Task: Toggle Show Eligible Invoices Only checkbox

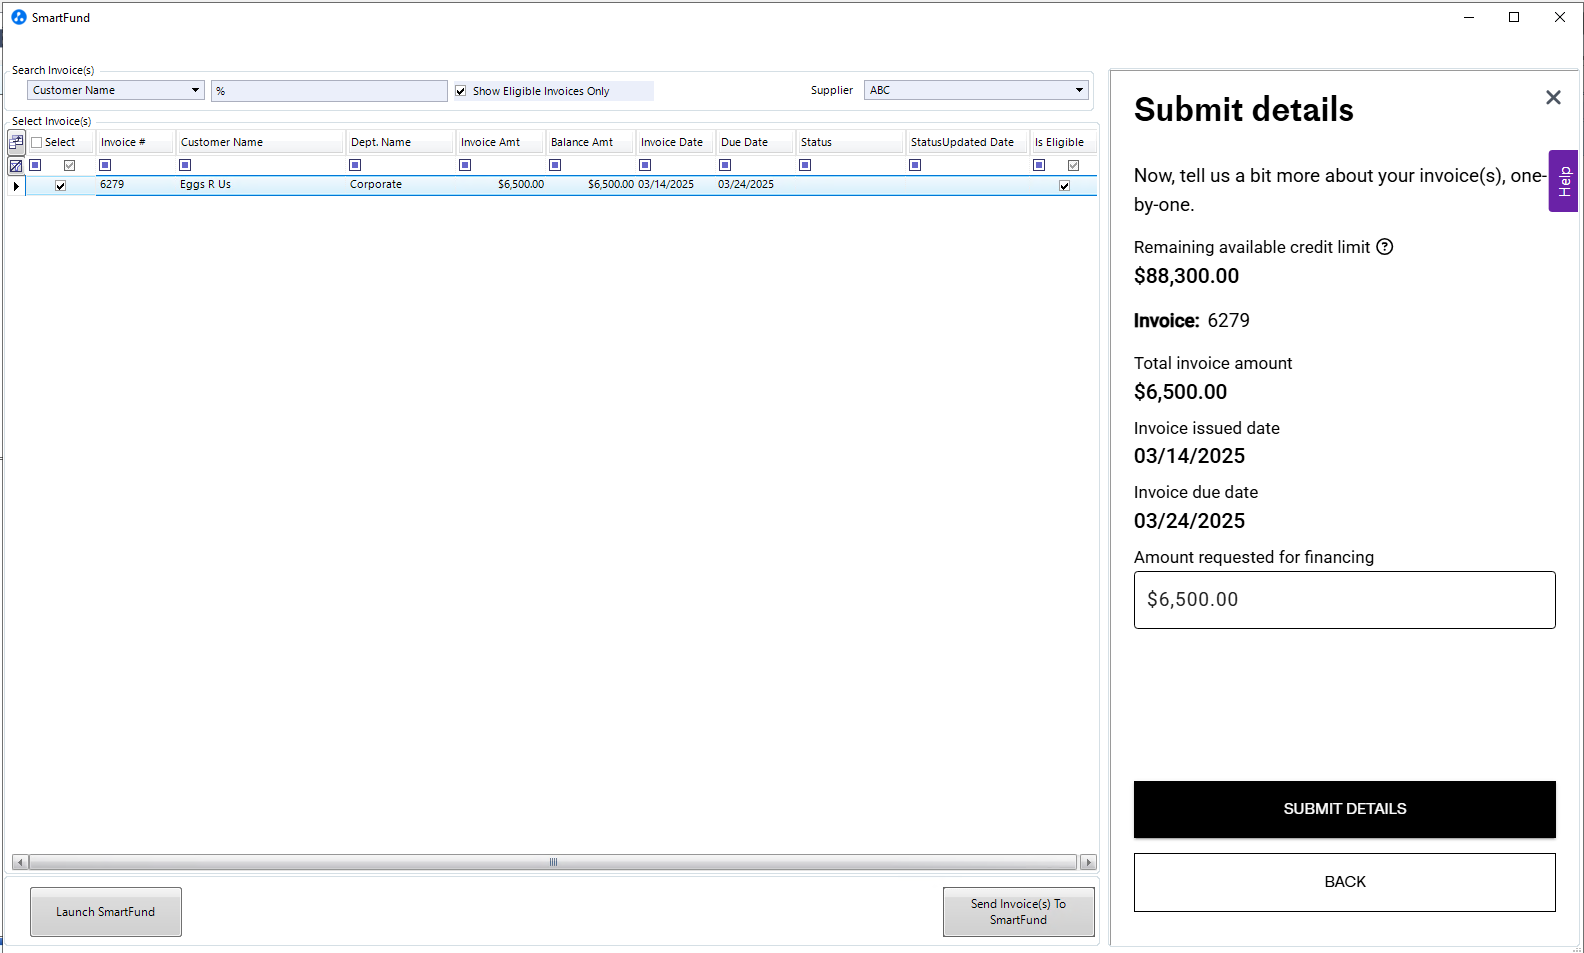Action: 461,91
